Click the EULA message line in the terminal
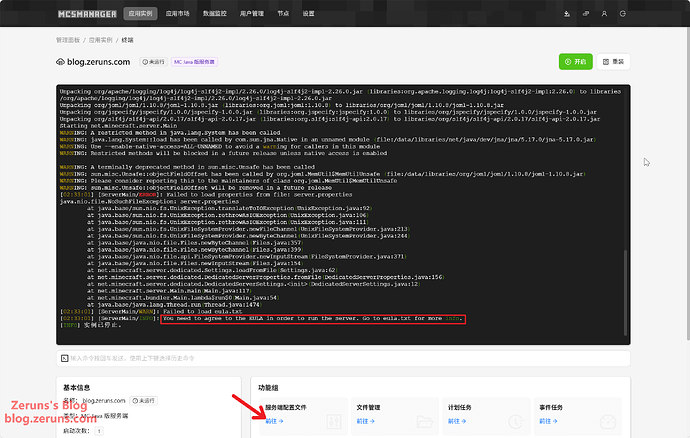690x438 pixels. click(x=313, y=318)
